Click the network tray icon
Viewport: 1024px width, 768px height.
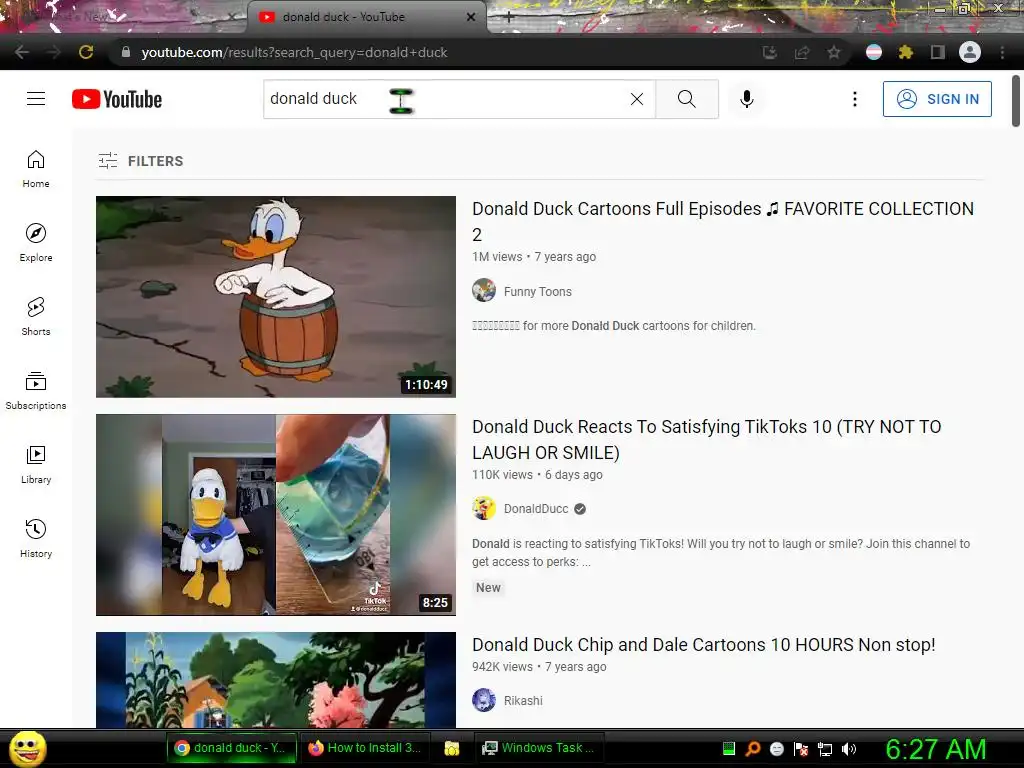click(x=825, y=749)
